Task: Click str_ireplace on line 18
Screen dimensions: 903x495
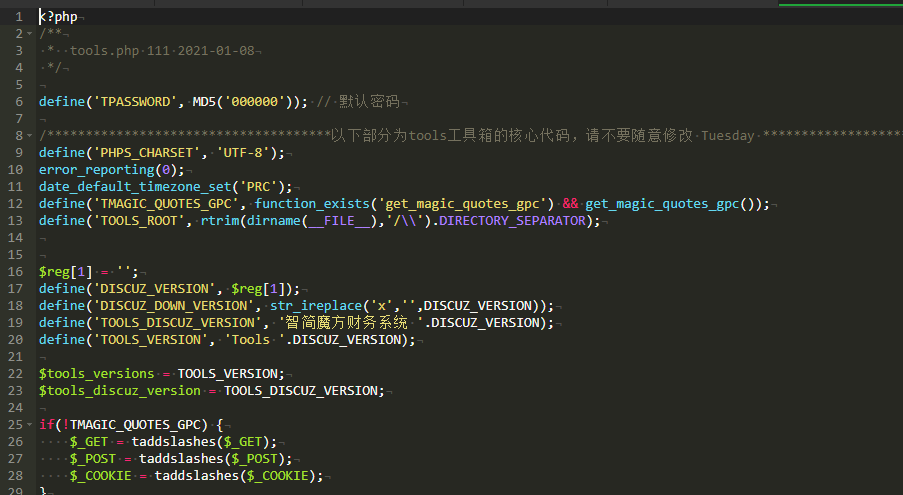Action: (316, 306)
